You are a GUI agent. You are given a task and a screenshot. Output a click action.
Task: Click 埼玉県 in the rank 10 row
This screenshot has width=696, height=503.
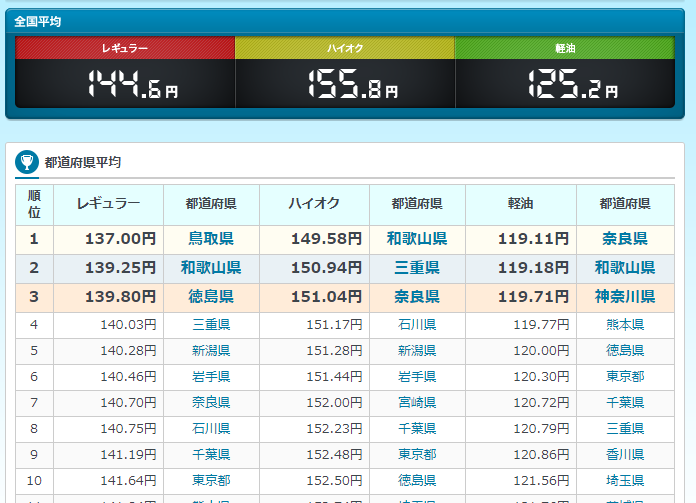coord(626,481)
